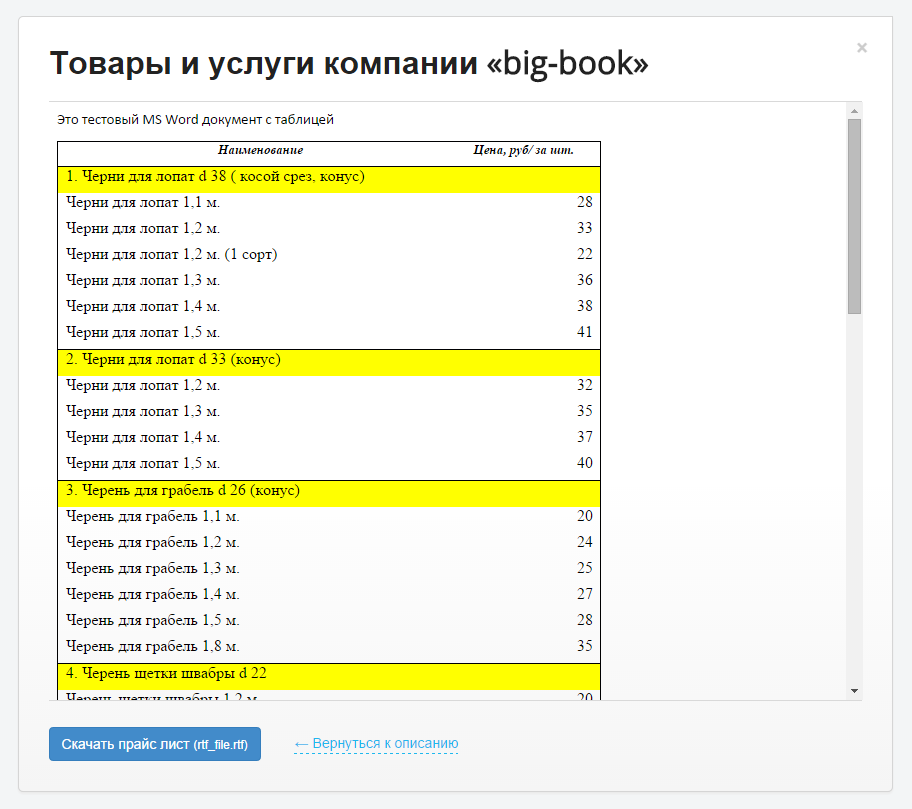Click the scrollbar down arrow
912x809 pixels.
click(854, 690)
